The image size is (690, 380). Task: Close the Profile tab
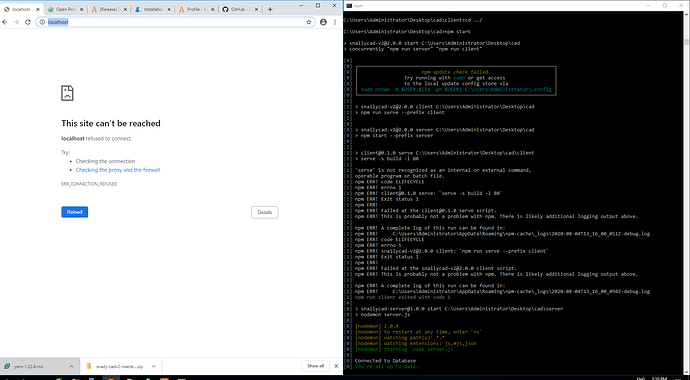(212, 9)
